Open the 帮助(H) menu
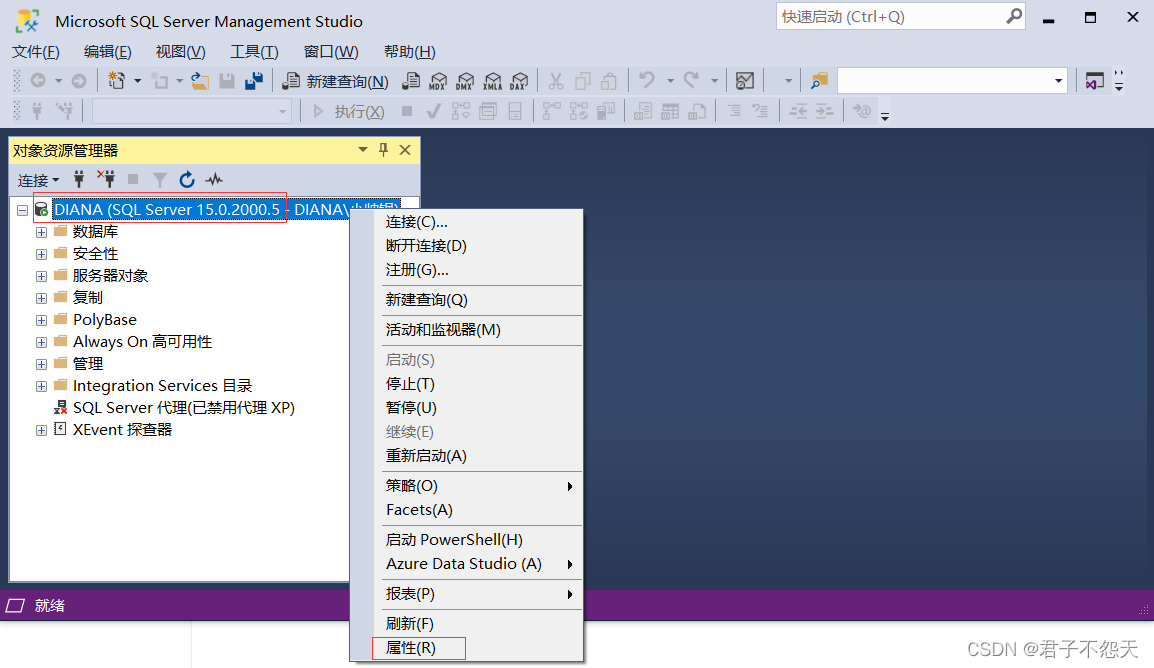The height and width of the screenshot is (668, 1154). coord(409,51)
